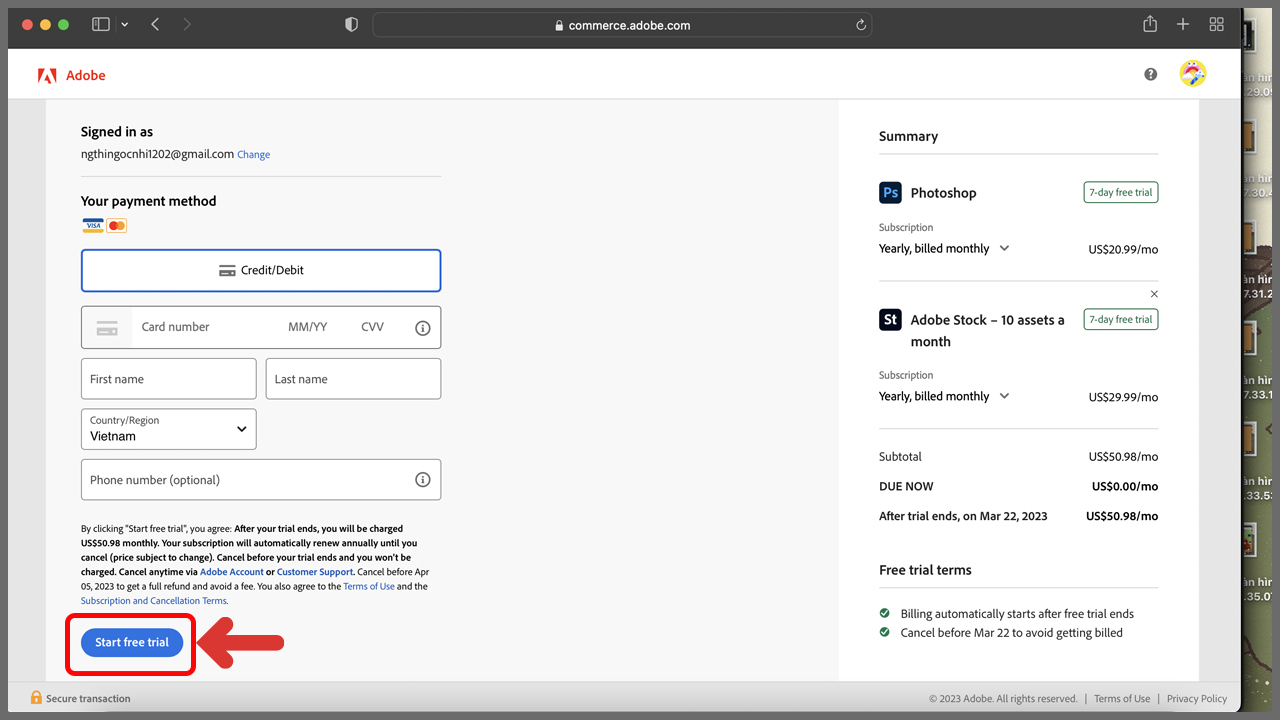Open the Safari share icon
Viewport: 1280px width, 720px height.
click(1150, 24)
